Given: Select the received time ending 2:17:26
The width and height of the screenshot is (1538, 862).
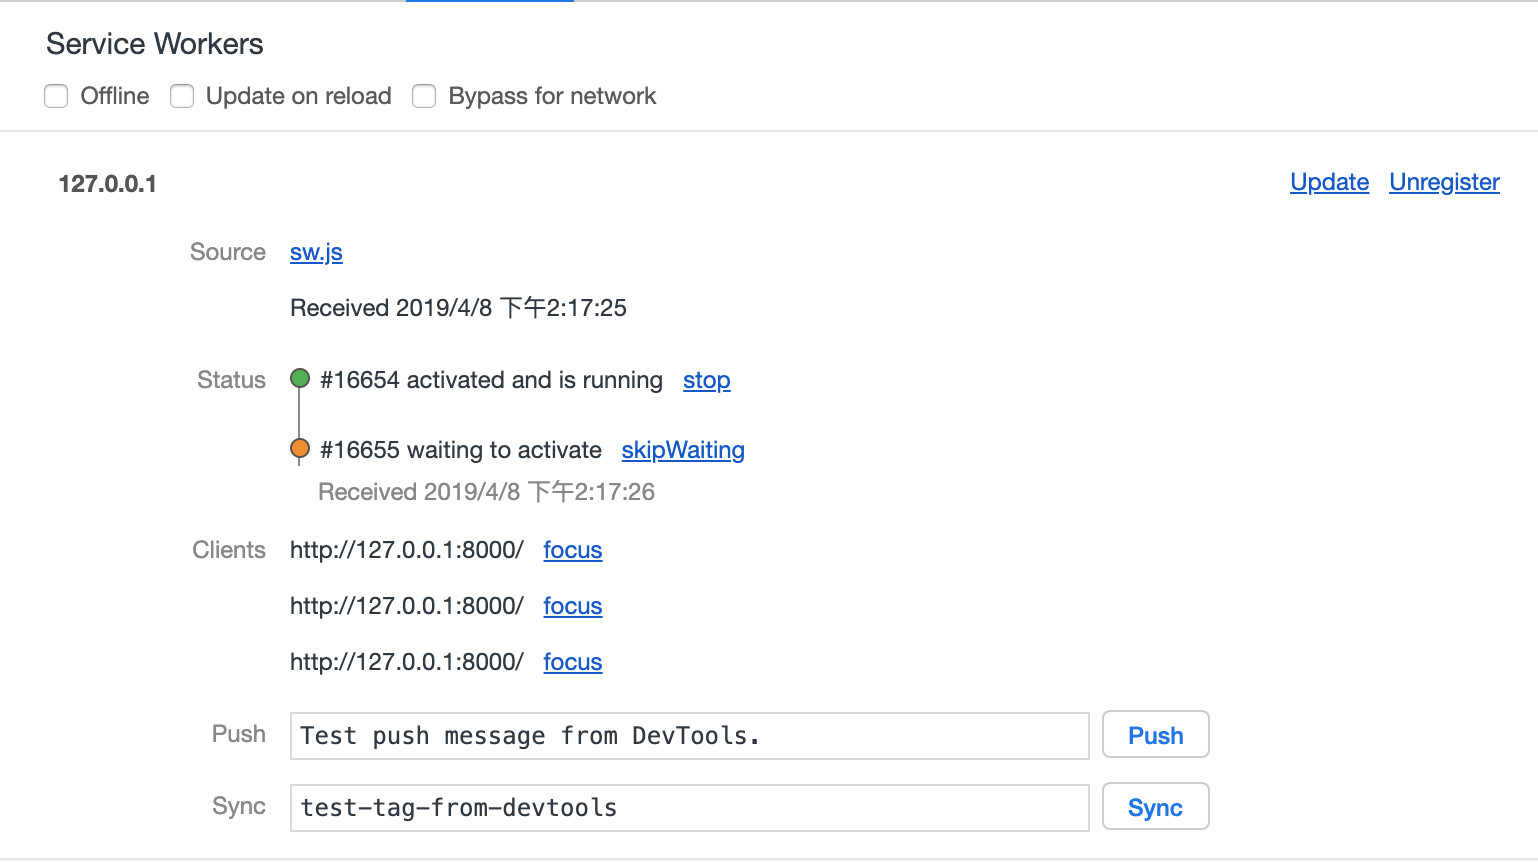Looking at the screenshot, I should 486,492.
